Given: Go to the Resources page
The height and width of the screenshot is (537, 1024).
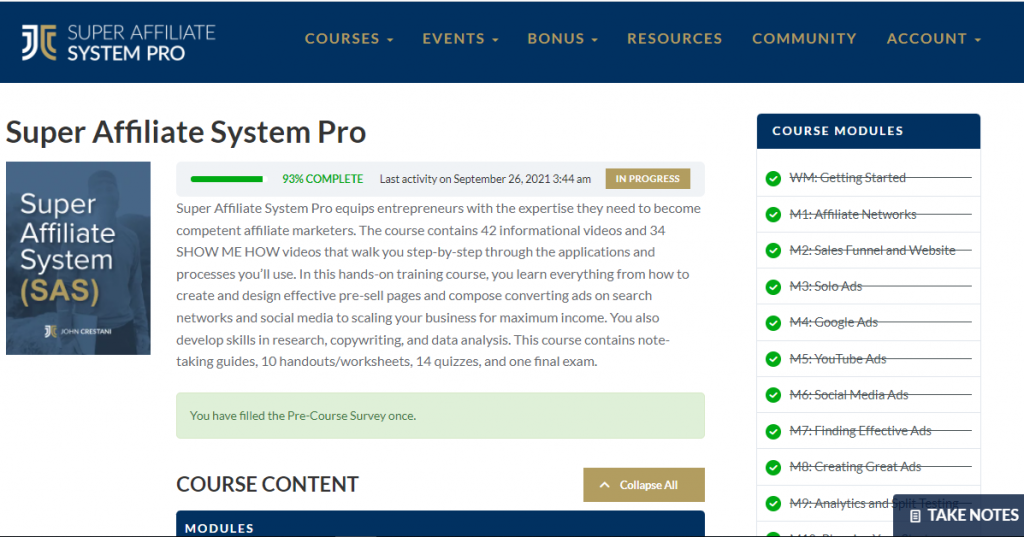Looking at the screenshot, I should point(675,39).
